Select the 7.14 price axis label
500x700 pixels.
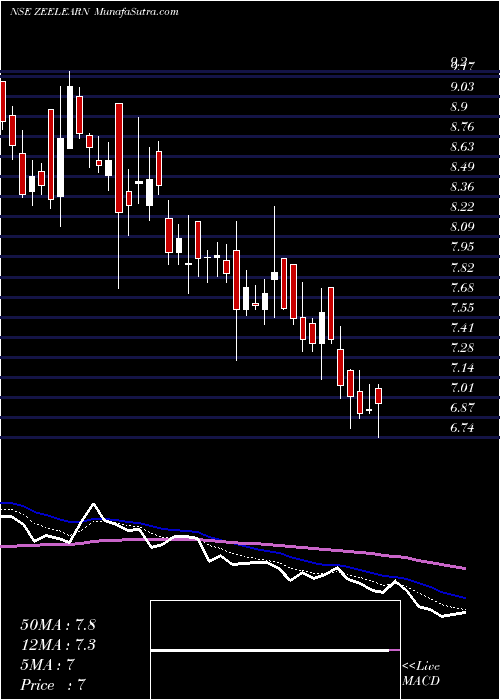click(x=462, y=368)
